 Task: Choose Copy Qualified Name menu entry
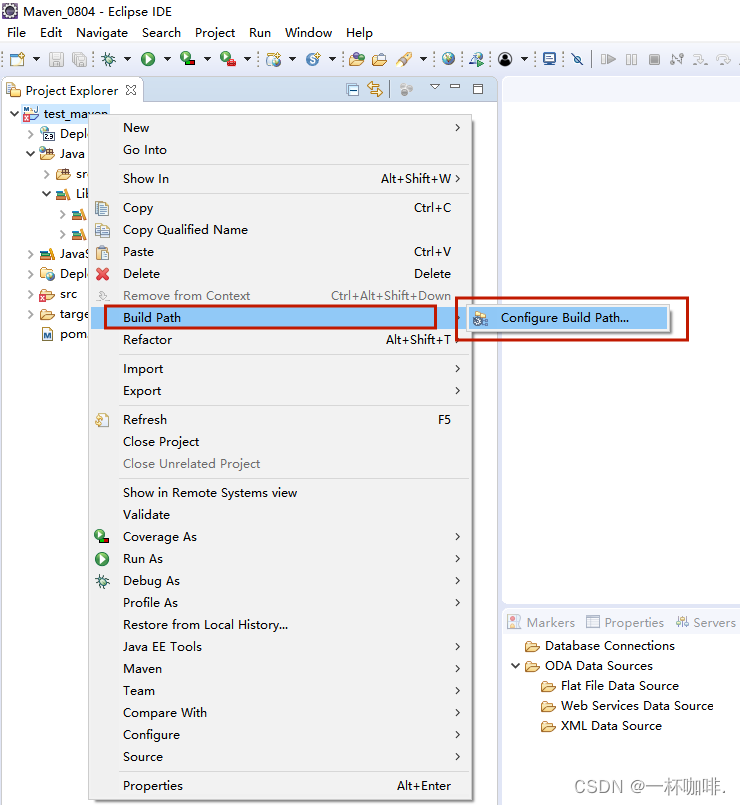280,230
